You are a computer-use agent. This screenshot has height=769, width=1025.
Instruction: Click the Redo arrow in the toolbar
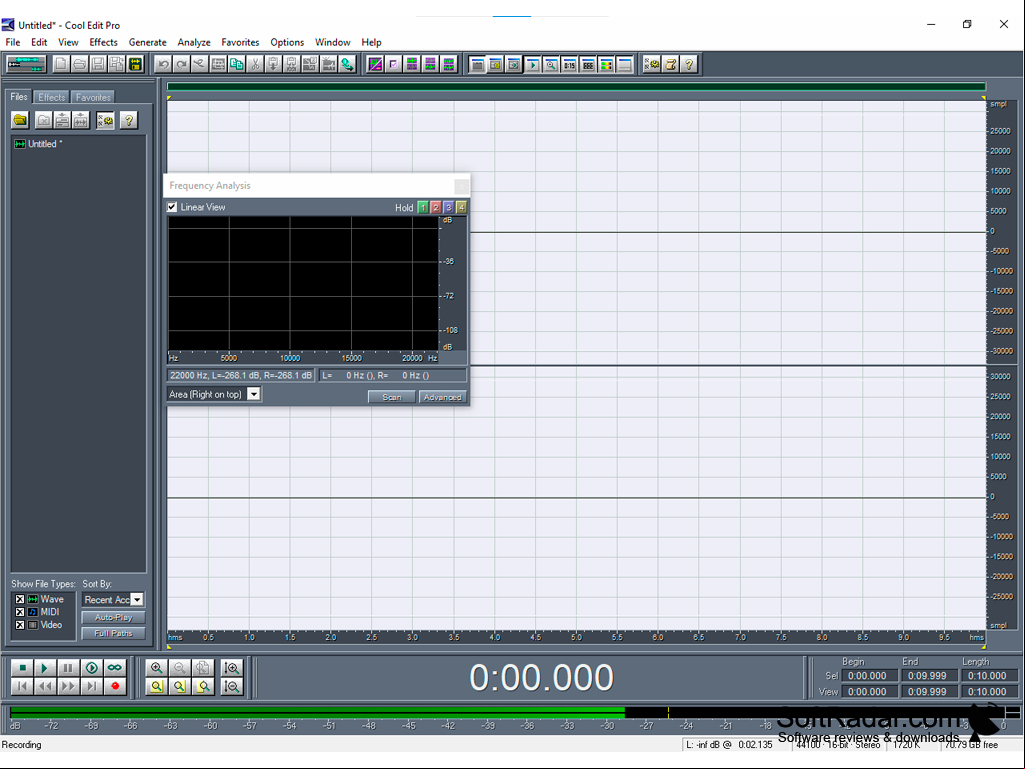tap(181, 64)
